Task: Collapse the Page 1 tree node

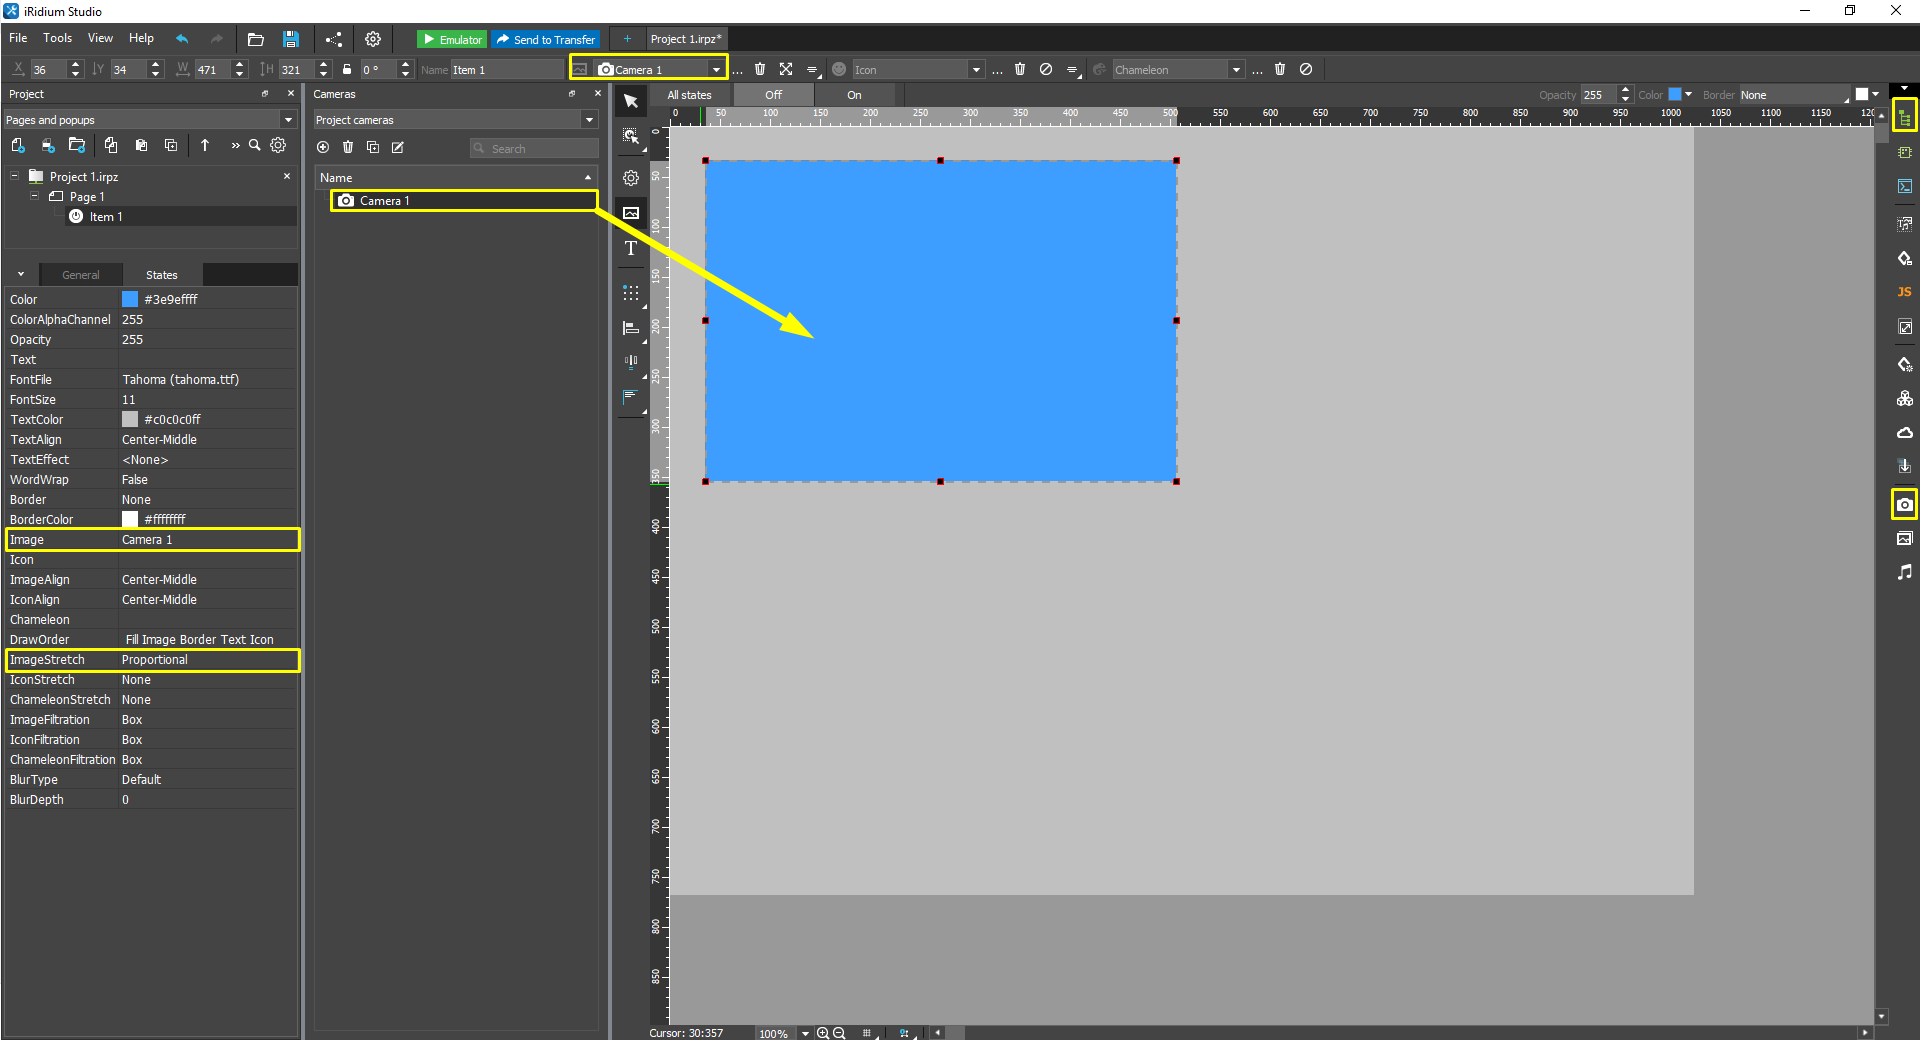Action: [35, 197]
